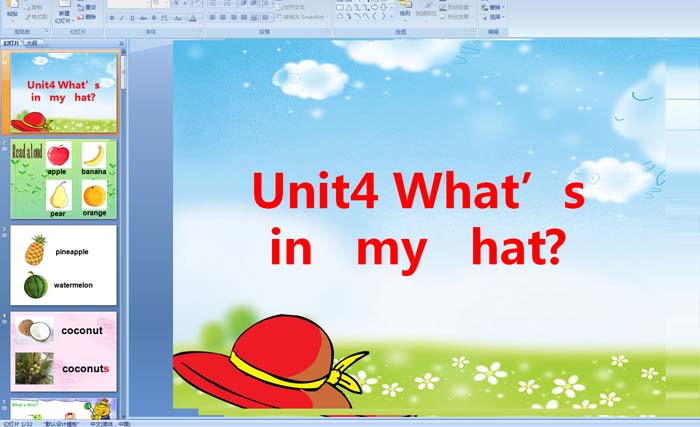Viewport: 700px width, 427px height.
Task: Click the Delete slide button
Action: click(87, 17)
